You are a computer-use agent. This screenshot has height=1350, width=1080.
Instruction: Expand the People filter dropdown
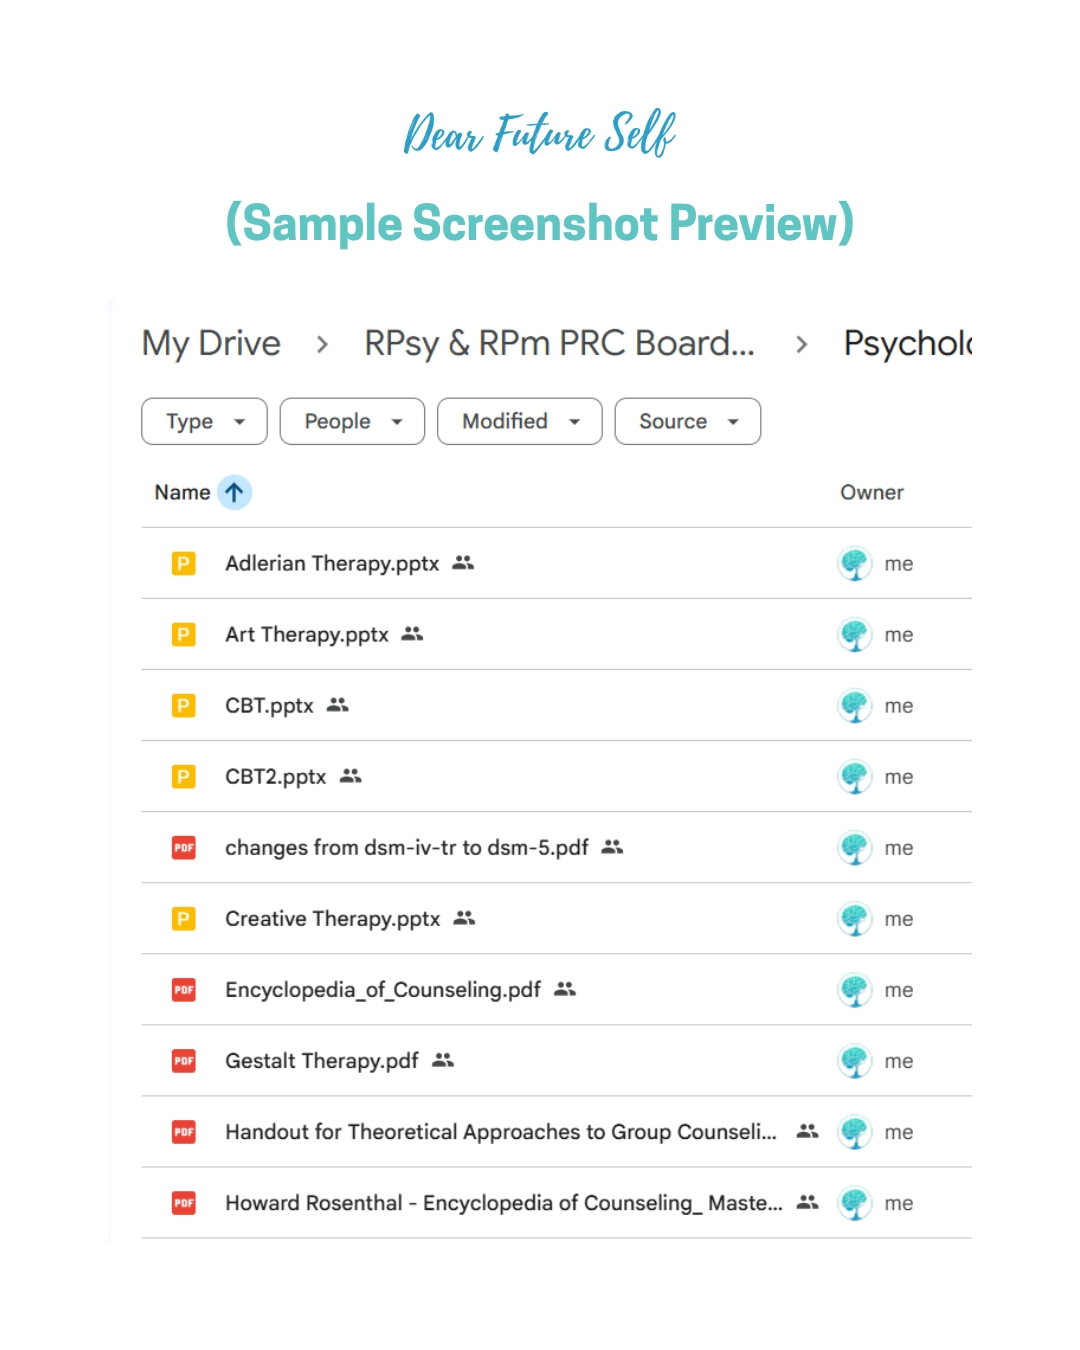tap(352, 422)
